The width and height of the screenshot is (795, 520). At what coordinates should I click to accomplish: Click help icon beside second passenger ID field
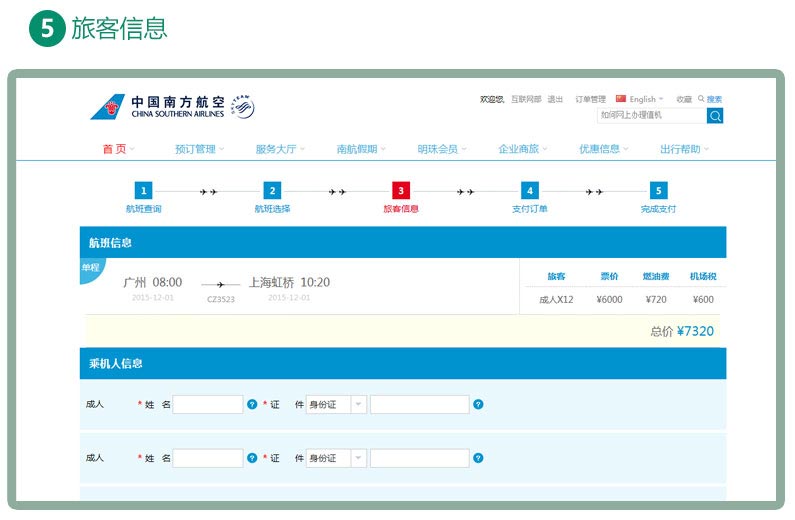point(478,458)
